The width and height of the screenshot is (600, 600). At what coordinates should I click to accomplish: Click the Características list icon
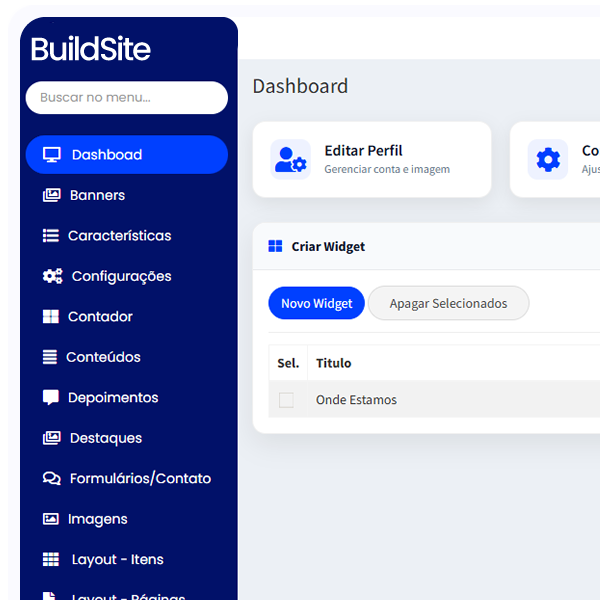click(51, 236)
